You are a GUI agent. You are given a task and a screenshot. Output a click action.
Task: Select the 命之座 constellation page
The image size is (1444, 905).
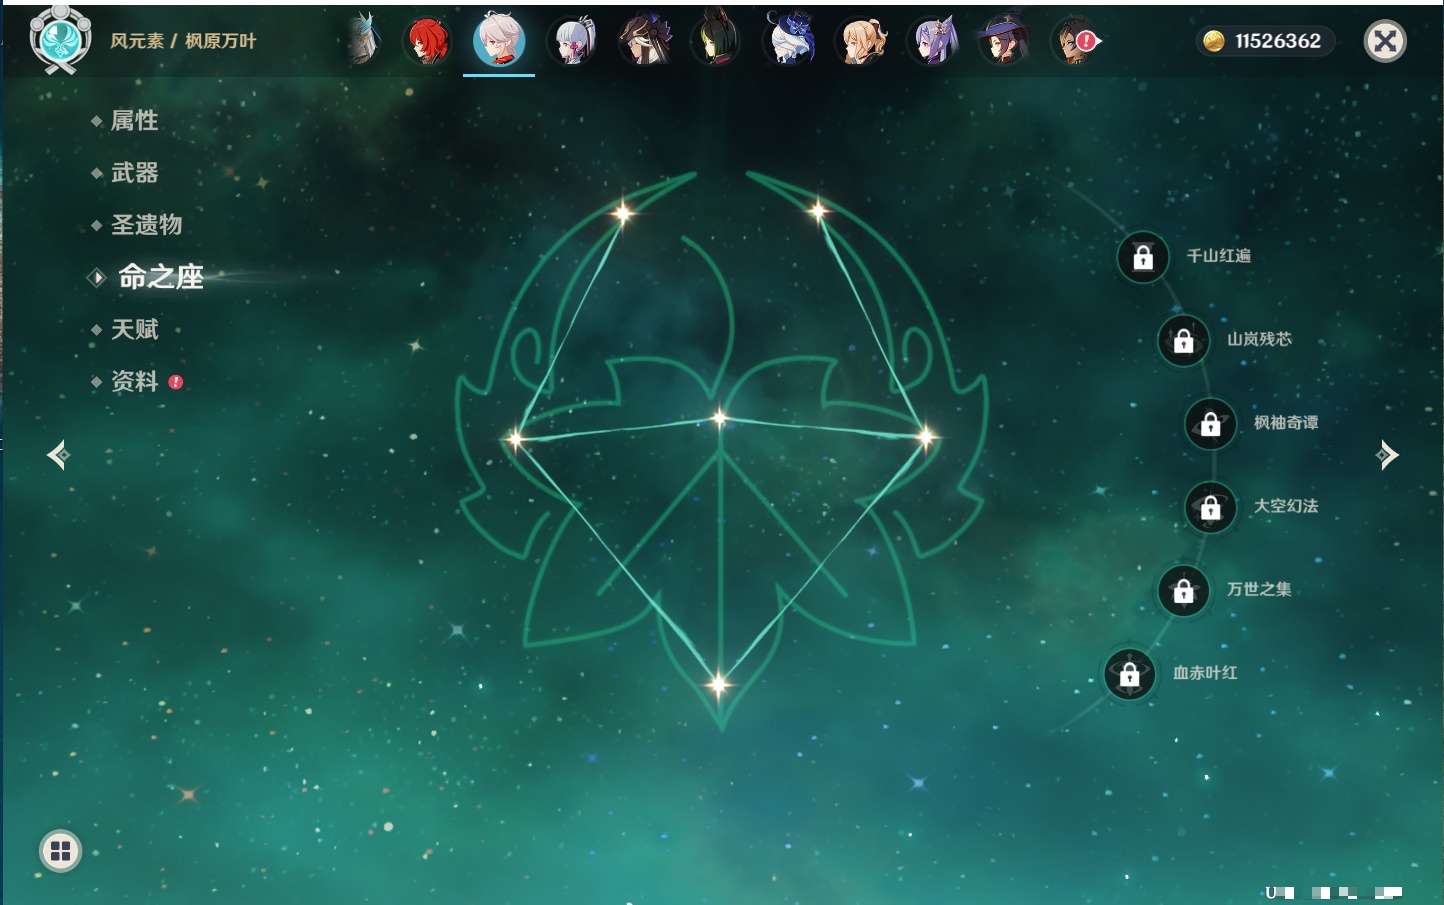coord(160,277)
